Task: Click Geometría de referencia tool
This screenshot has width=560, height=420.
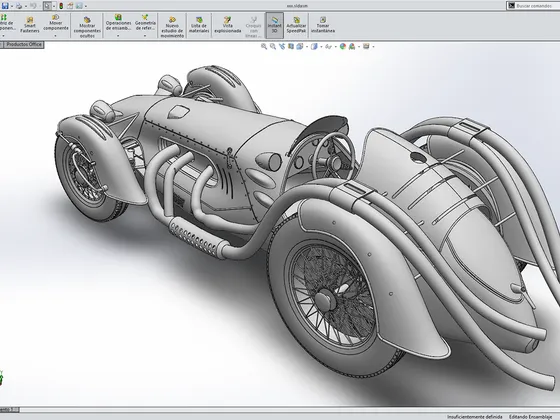Action: pos(145,22)
